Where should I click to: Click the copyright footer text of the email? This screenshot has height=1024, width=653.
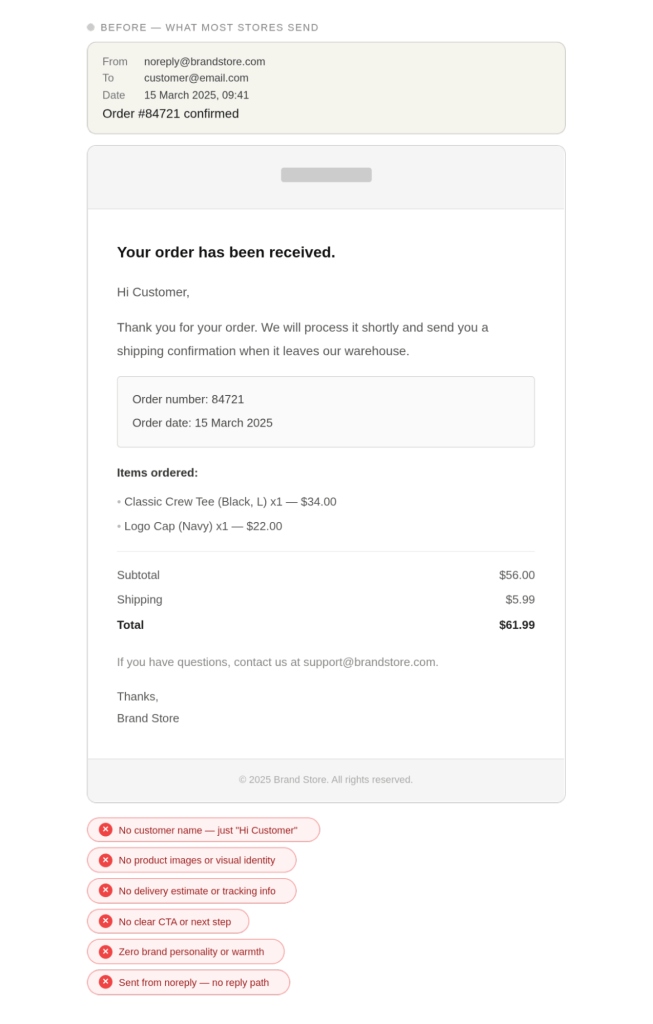326,780
